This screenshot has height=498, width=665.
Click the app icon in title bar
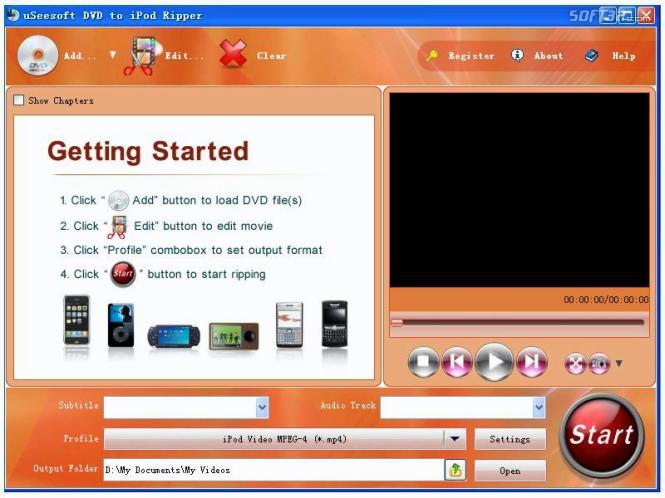coord(13,15)
